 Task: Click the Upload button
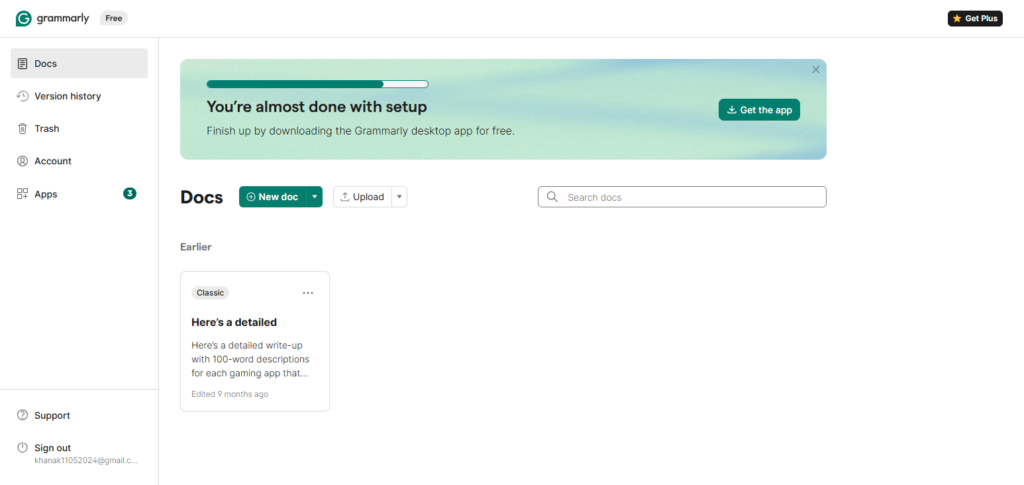point(362,196)
